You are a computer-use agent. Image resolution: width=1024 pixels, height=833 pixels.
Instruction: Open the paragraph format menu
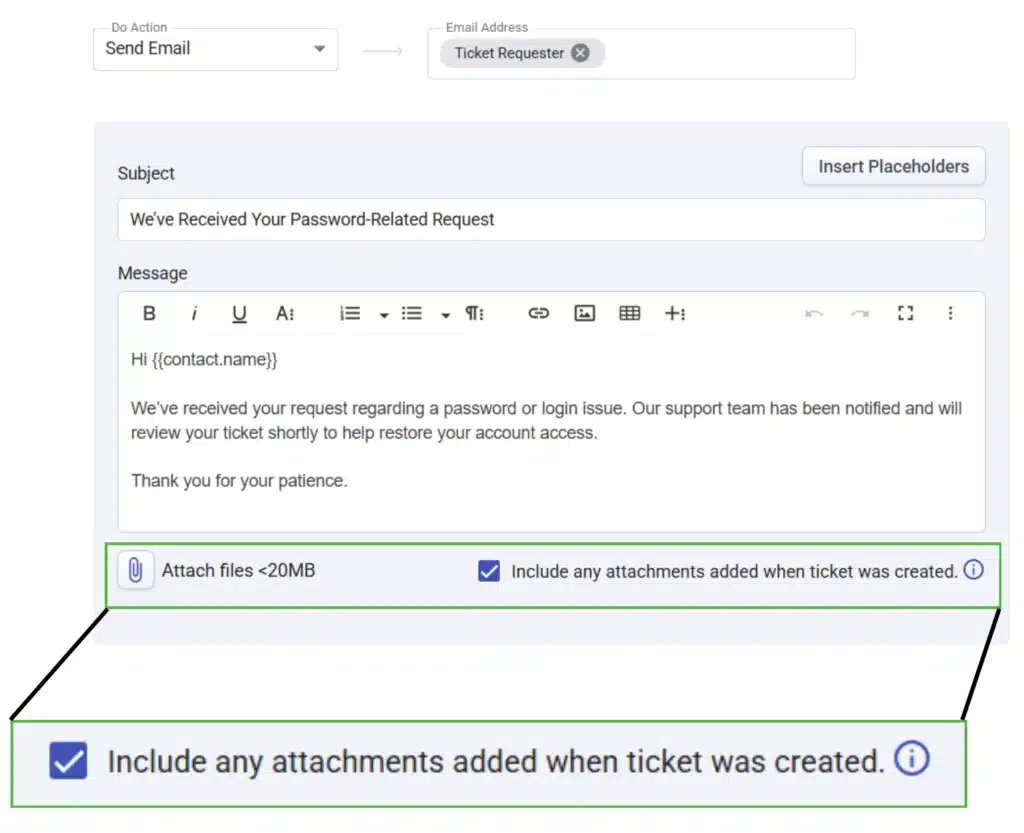click(474, 314)
